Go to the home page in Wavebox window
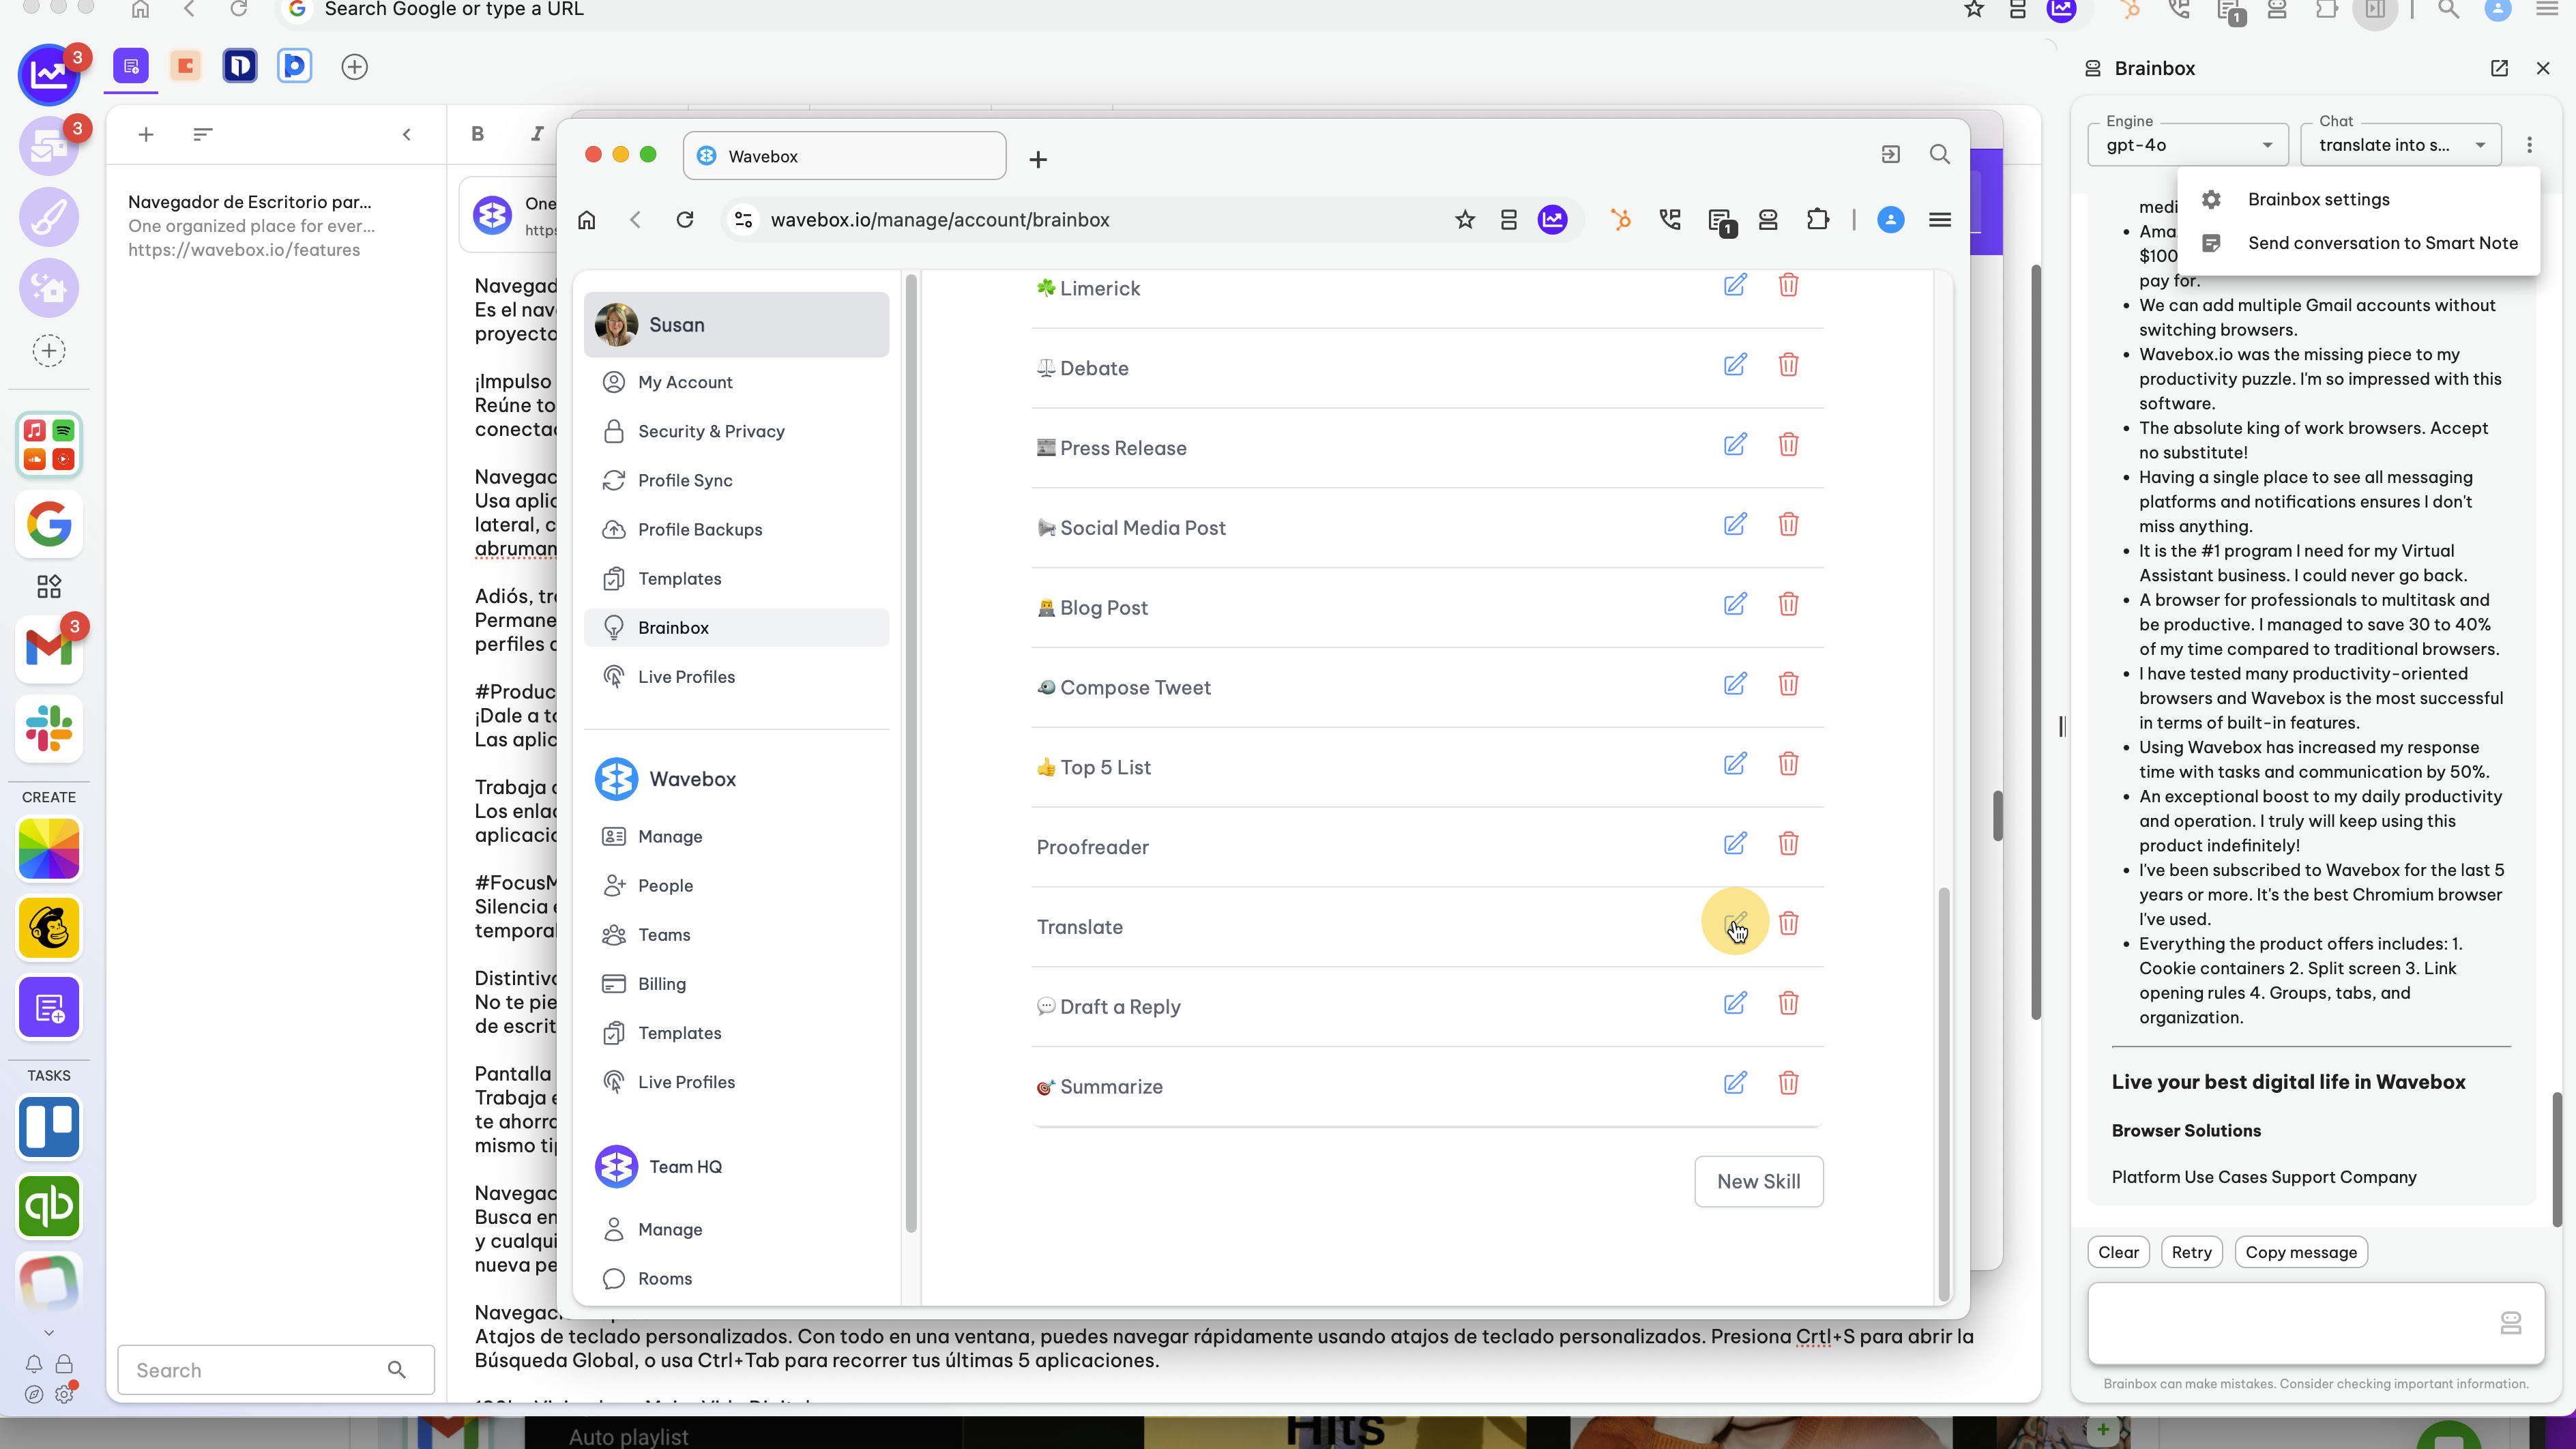 (x=587, y=220)
